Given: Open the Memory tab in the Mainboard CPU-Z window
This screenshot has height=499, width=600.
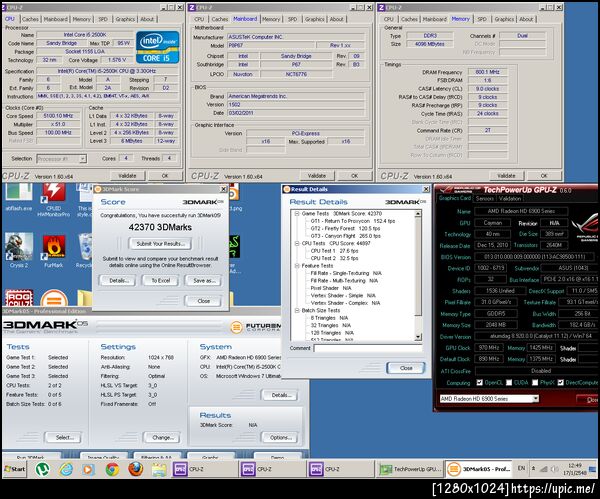Looking at the screenshot, I should (271, 19).
